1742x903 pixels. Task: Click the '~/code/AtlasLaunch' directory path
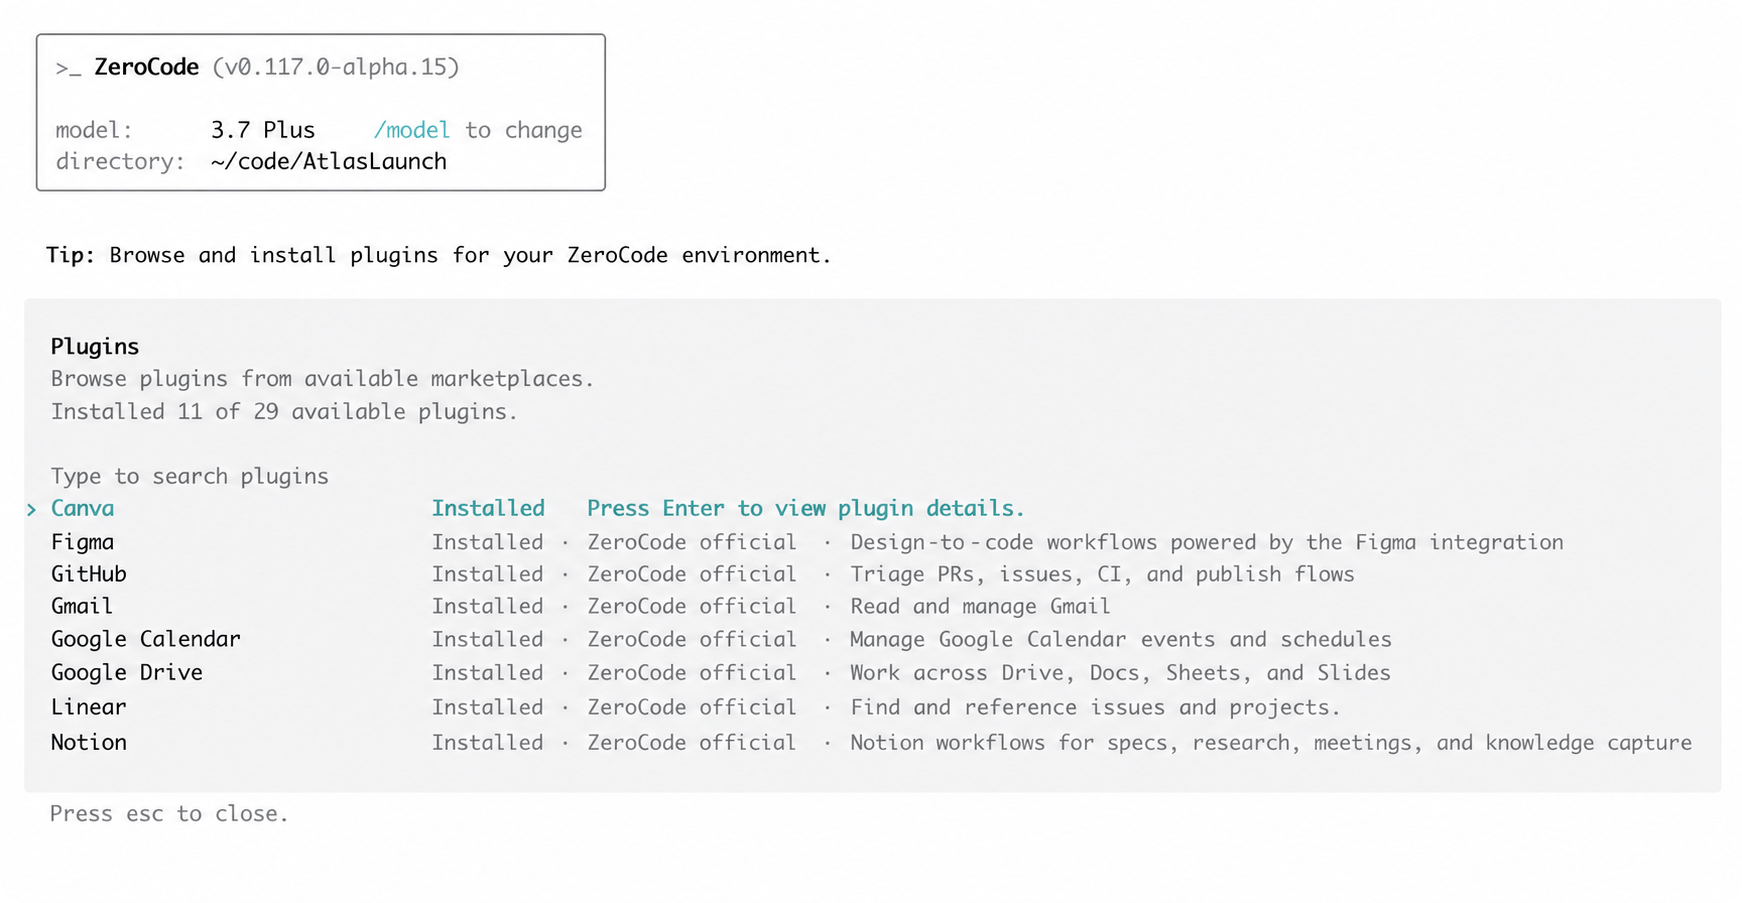click(x=329, y=161)
